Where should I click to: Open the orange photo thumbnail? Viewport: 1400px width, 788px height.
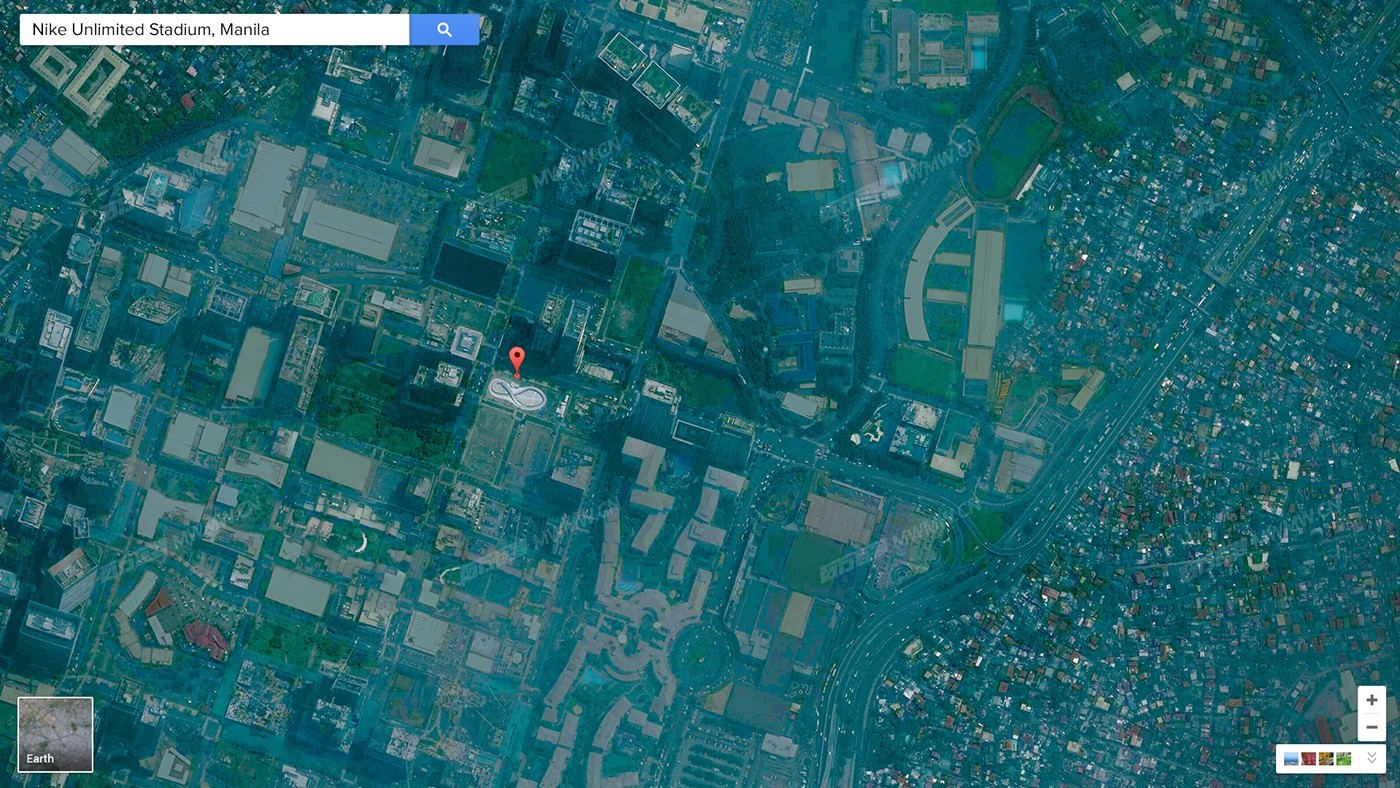pos(1326,759)
